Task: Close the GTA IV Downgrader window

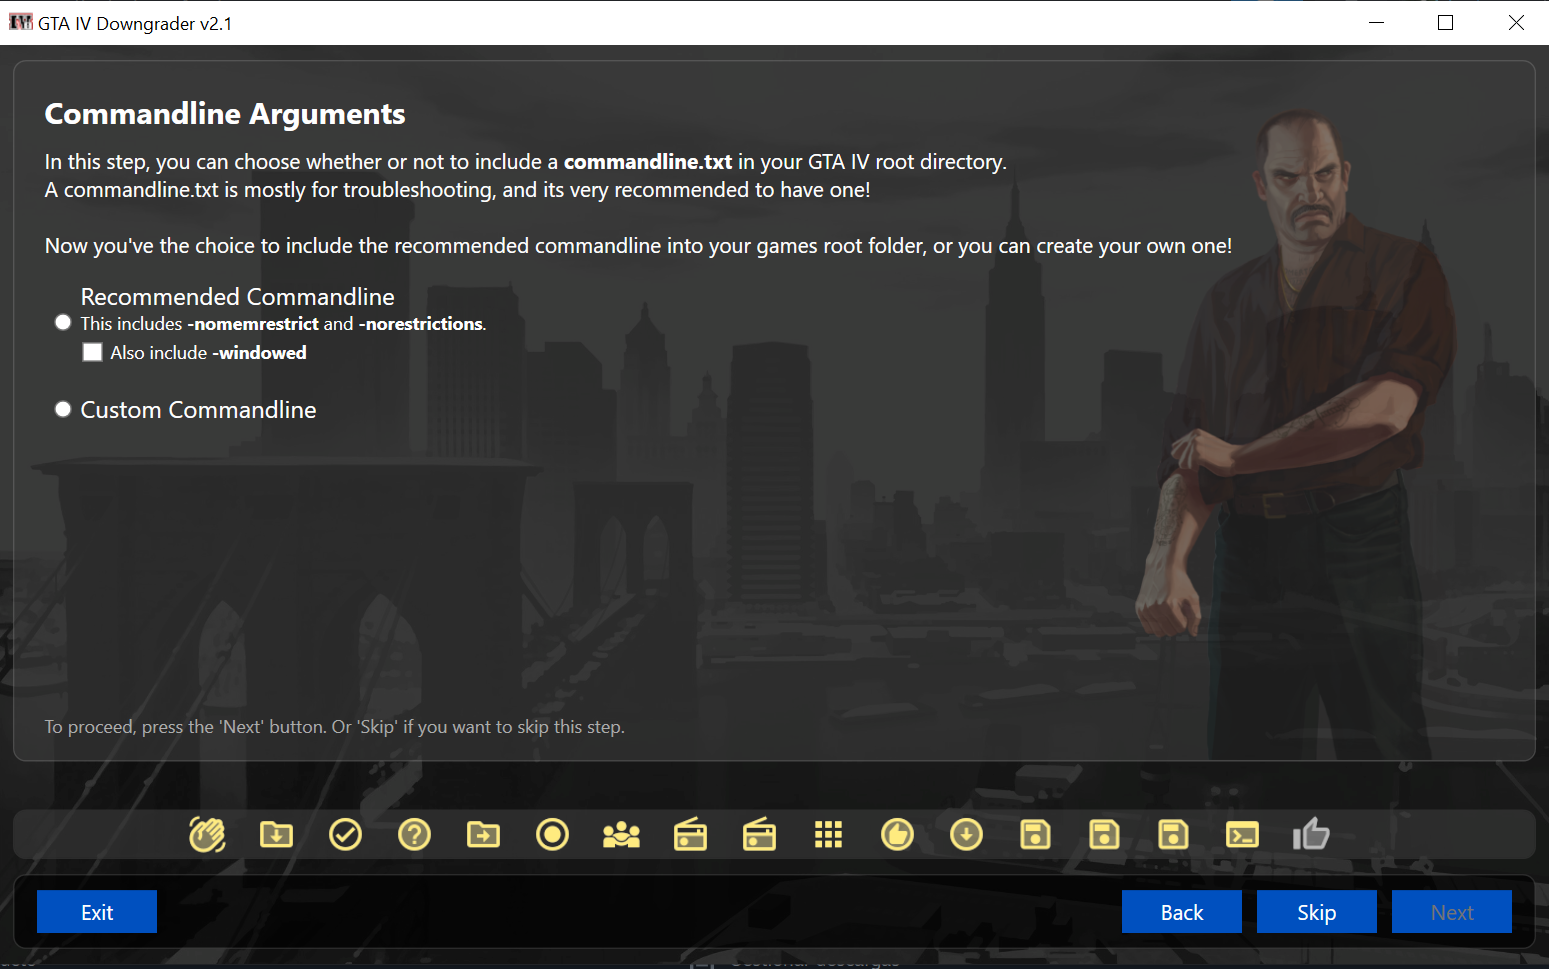Action: (1515, 22)
